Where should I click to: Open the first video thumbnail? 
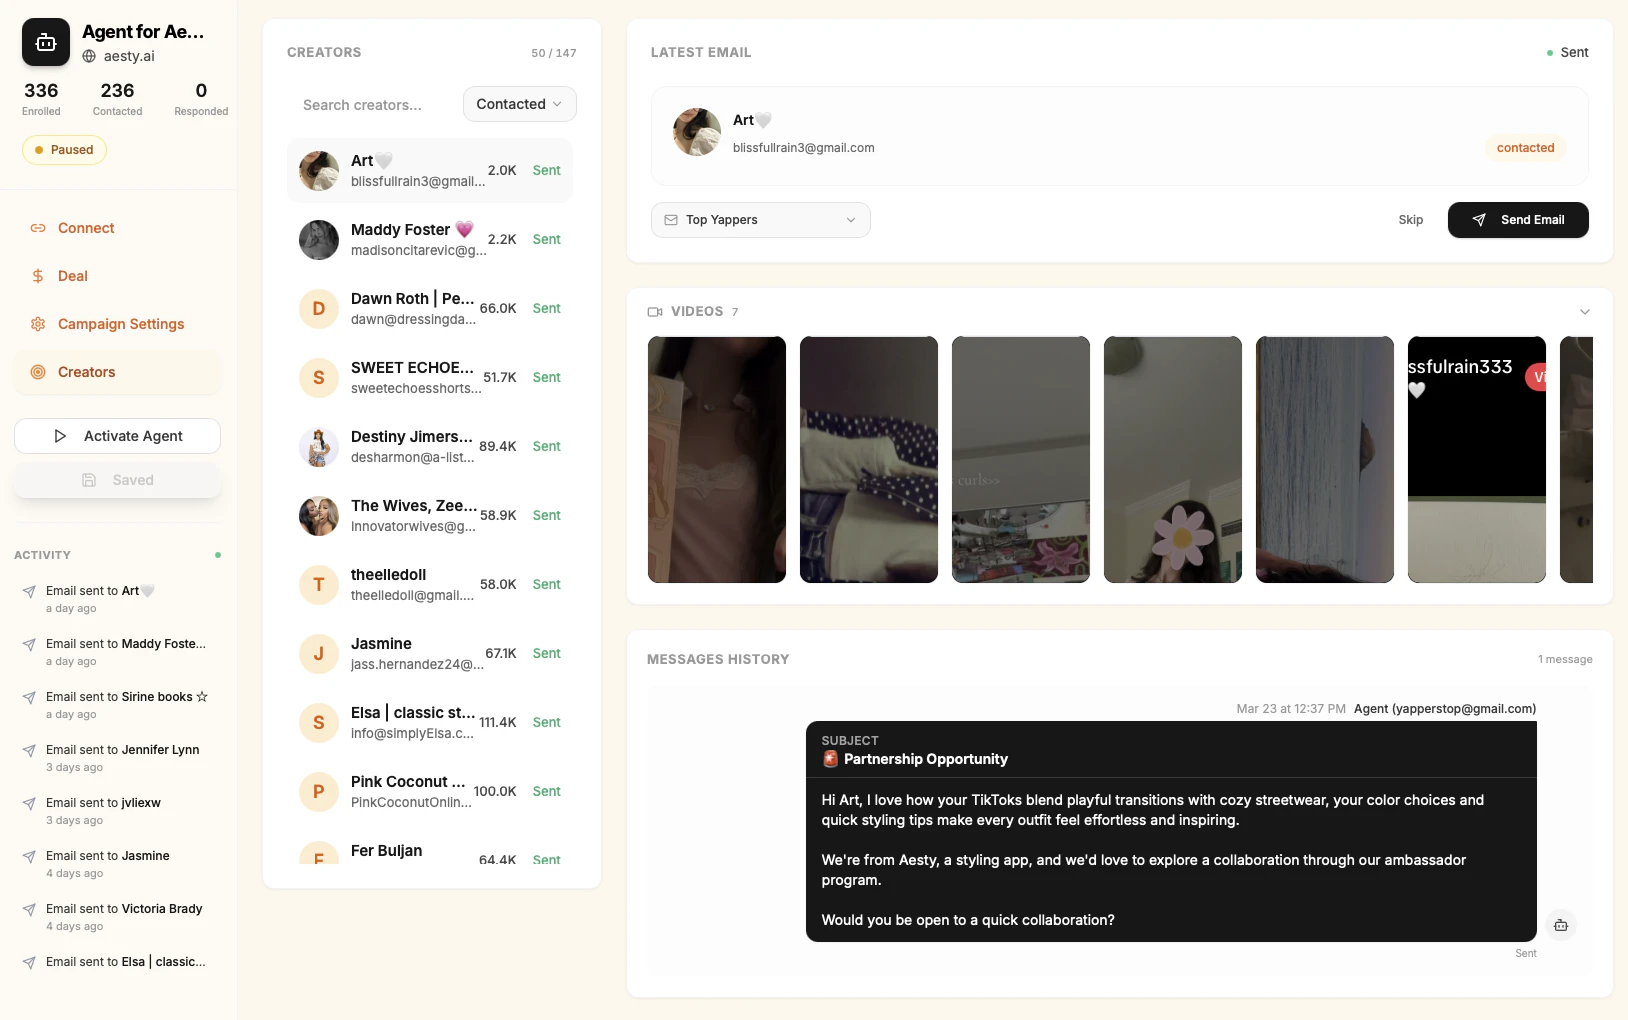pyautogui.click(x=716, y=460)
